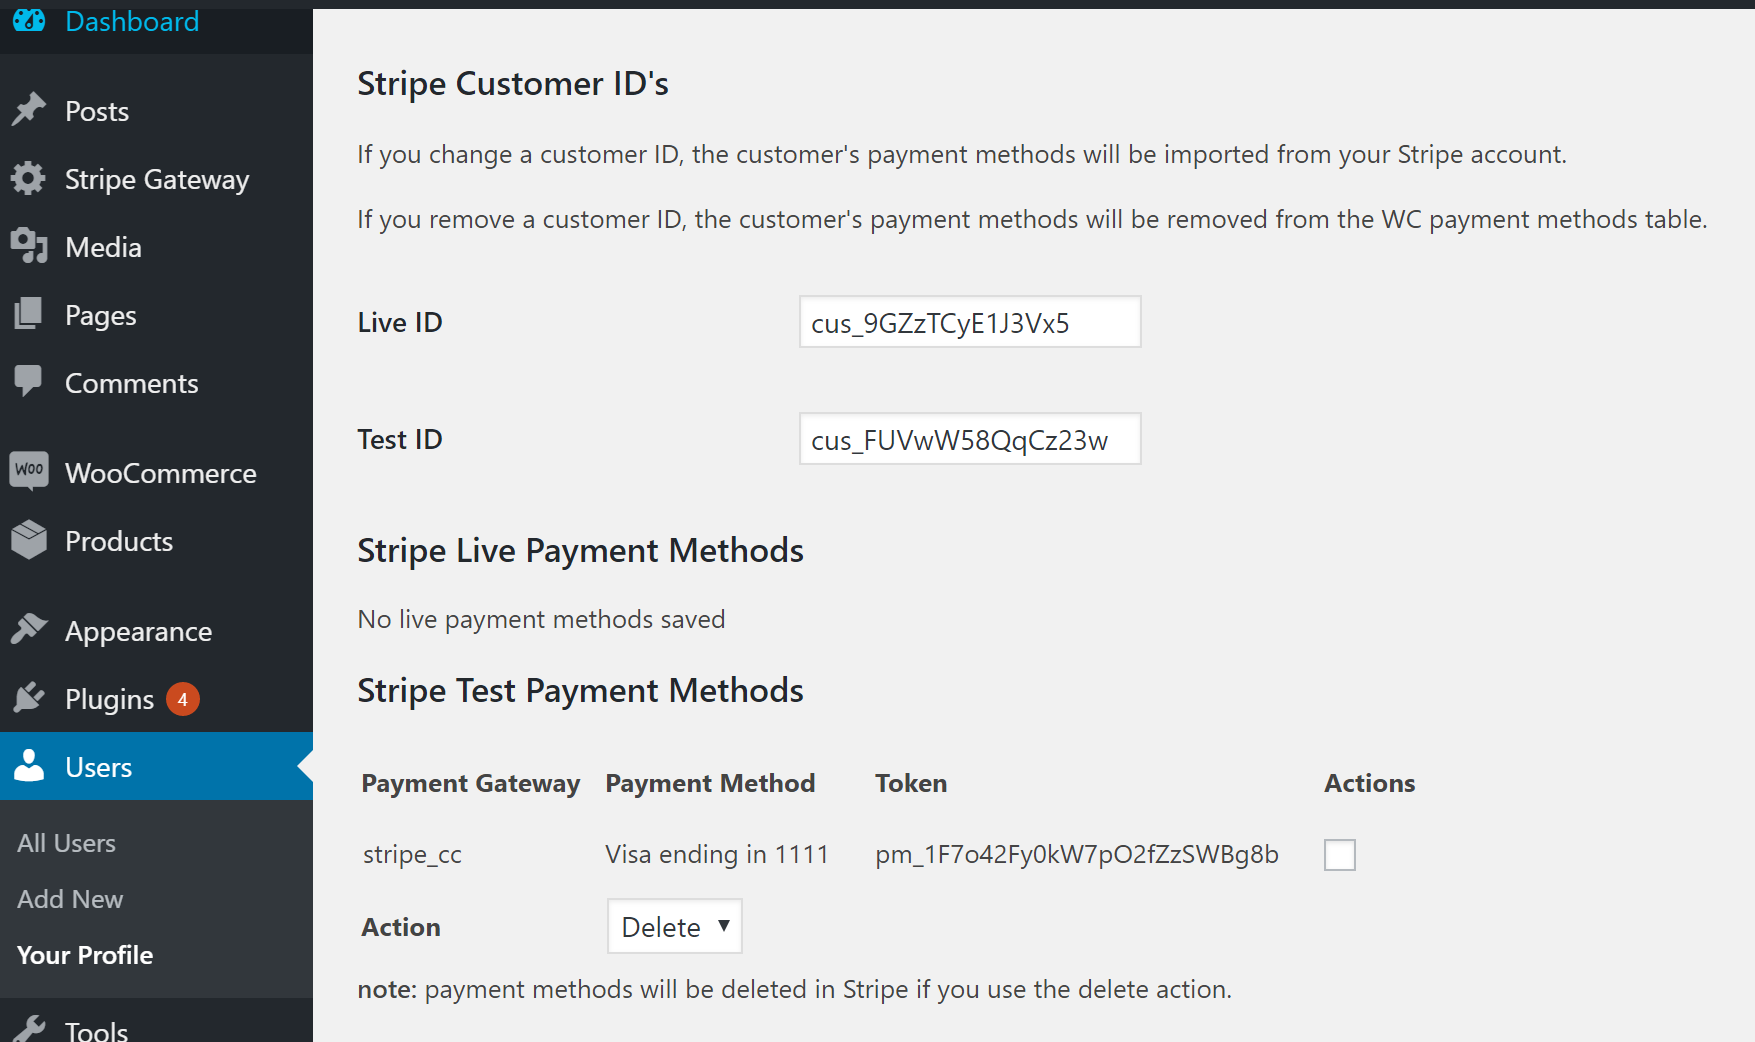Click the Appearance paintbrush icon
This screenshot has width=1755, height=1042.
point(29,630)
